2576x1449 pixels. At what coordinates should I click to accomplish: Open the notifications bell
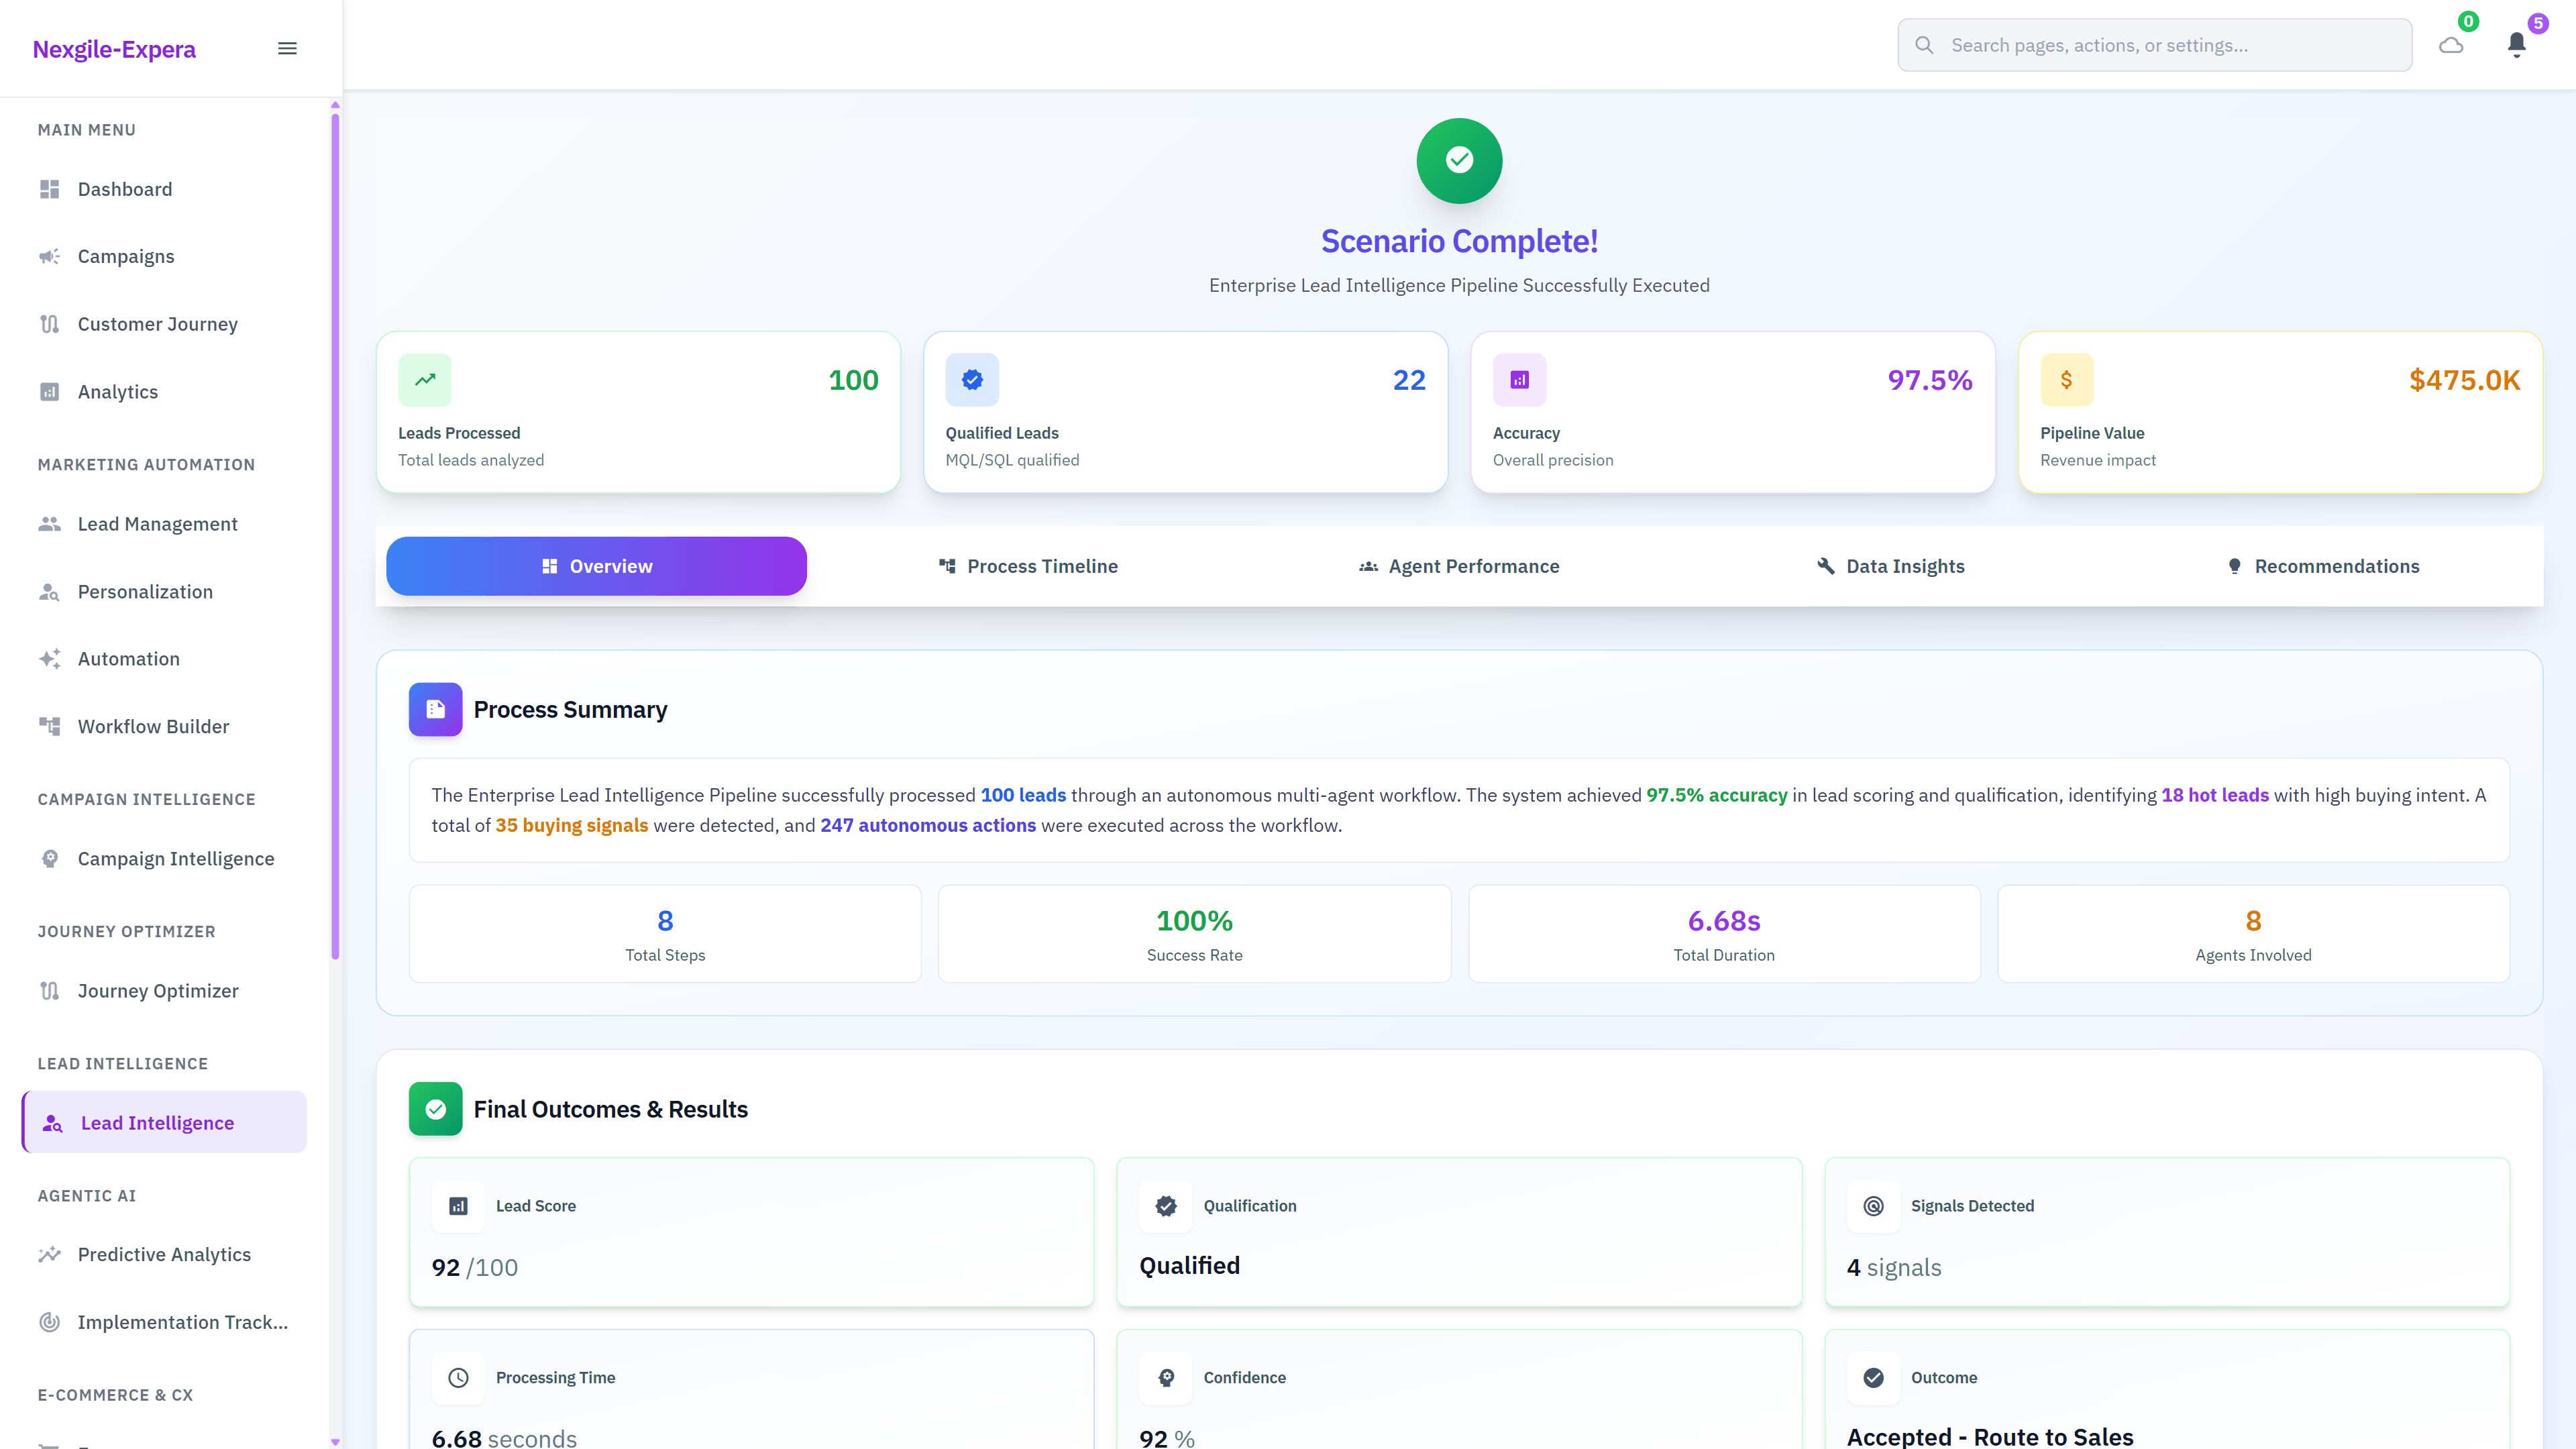pos(2517,44)
